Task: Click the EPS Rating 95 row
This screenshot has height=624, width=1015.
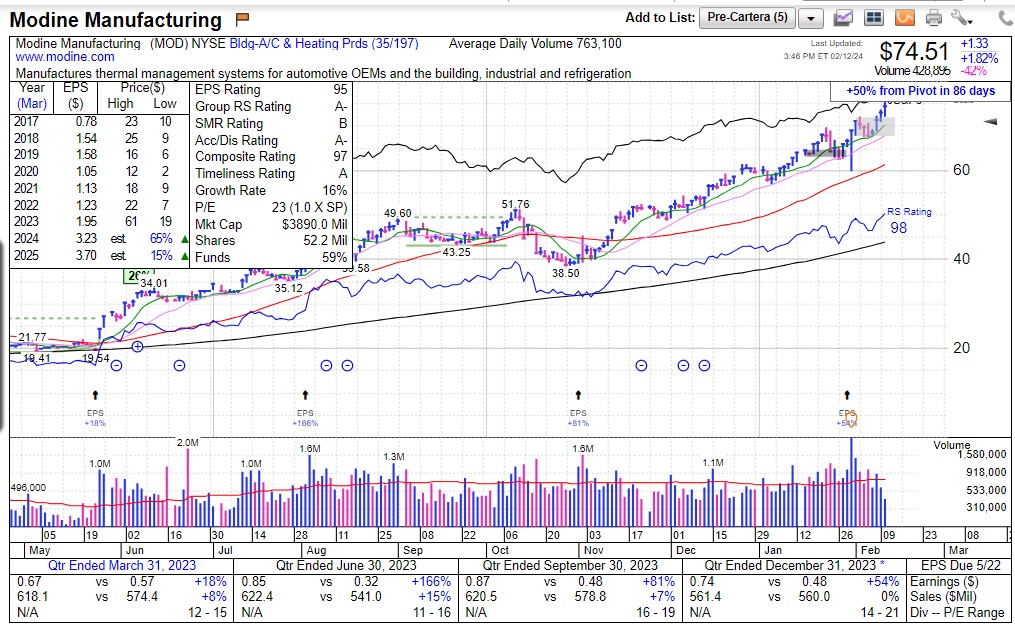Action: (271, 89)
